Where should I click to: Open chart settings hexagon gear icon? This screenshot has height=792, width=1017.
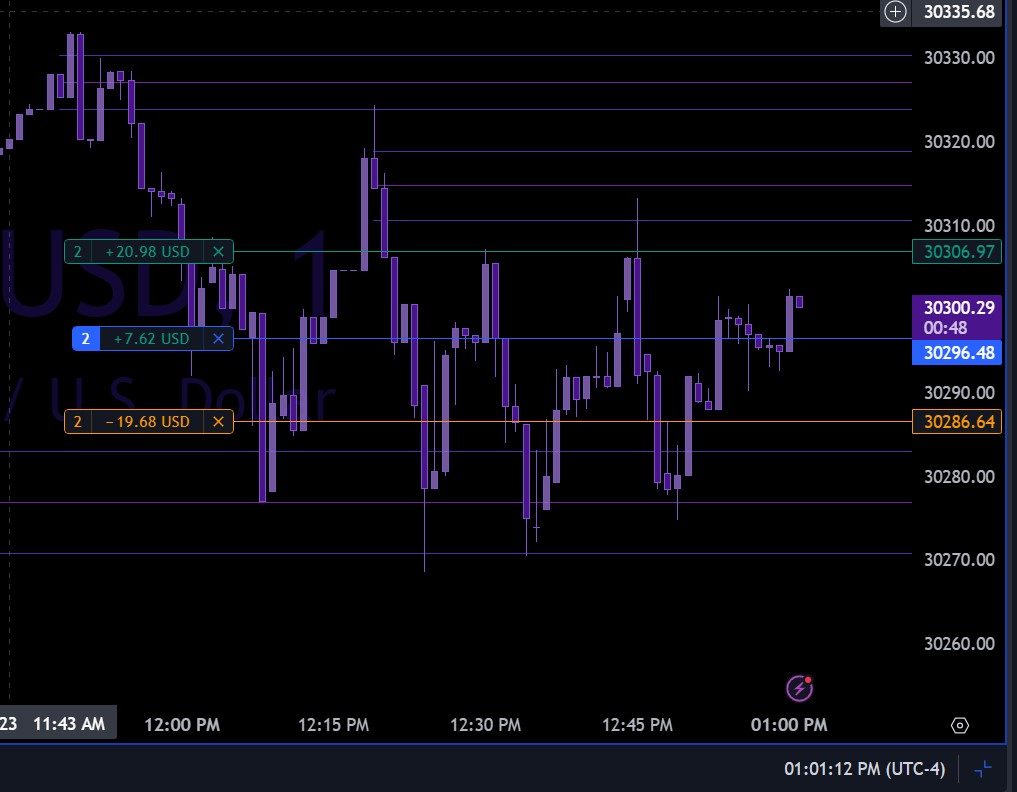point(960,725)
